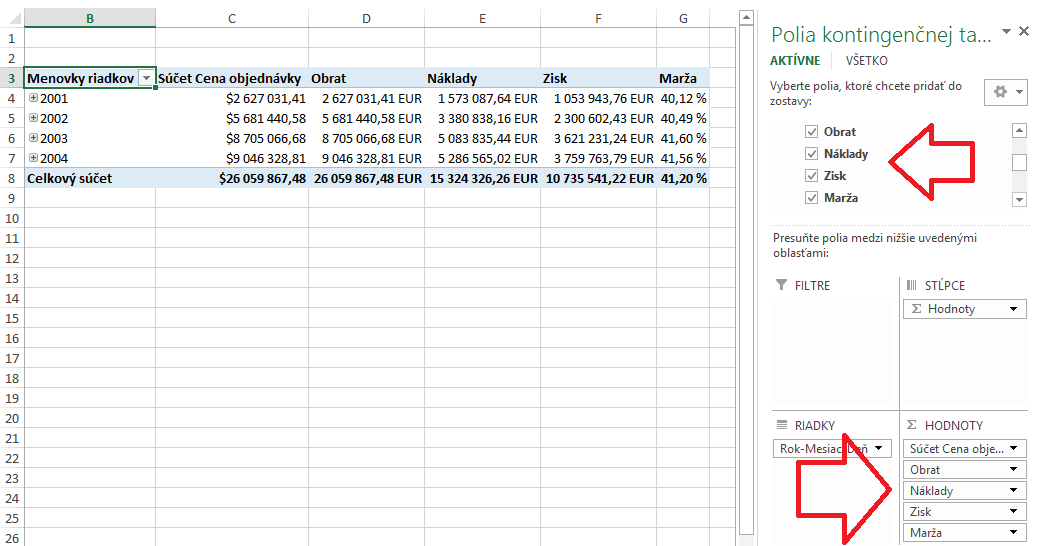
Task: Select row 8 header
Action: [12, 178]
